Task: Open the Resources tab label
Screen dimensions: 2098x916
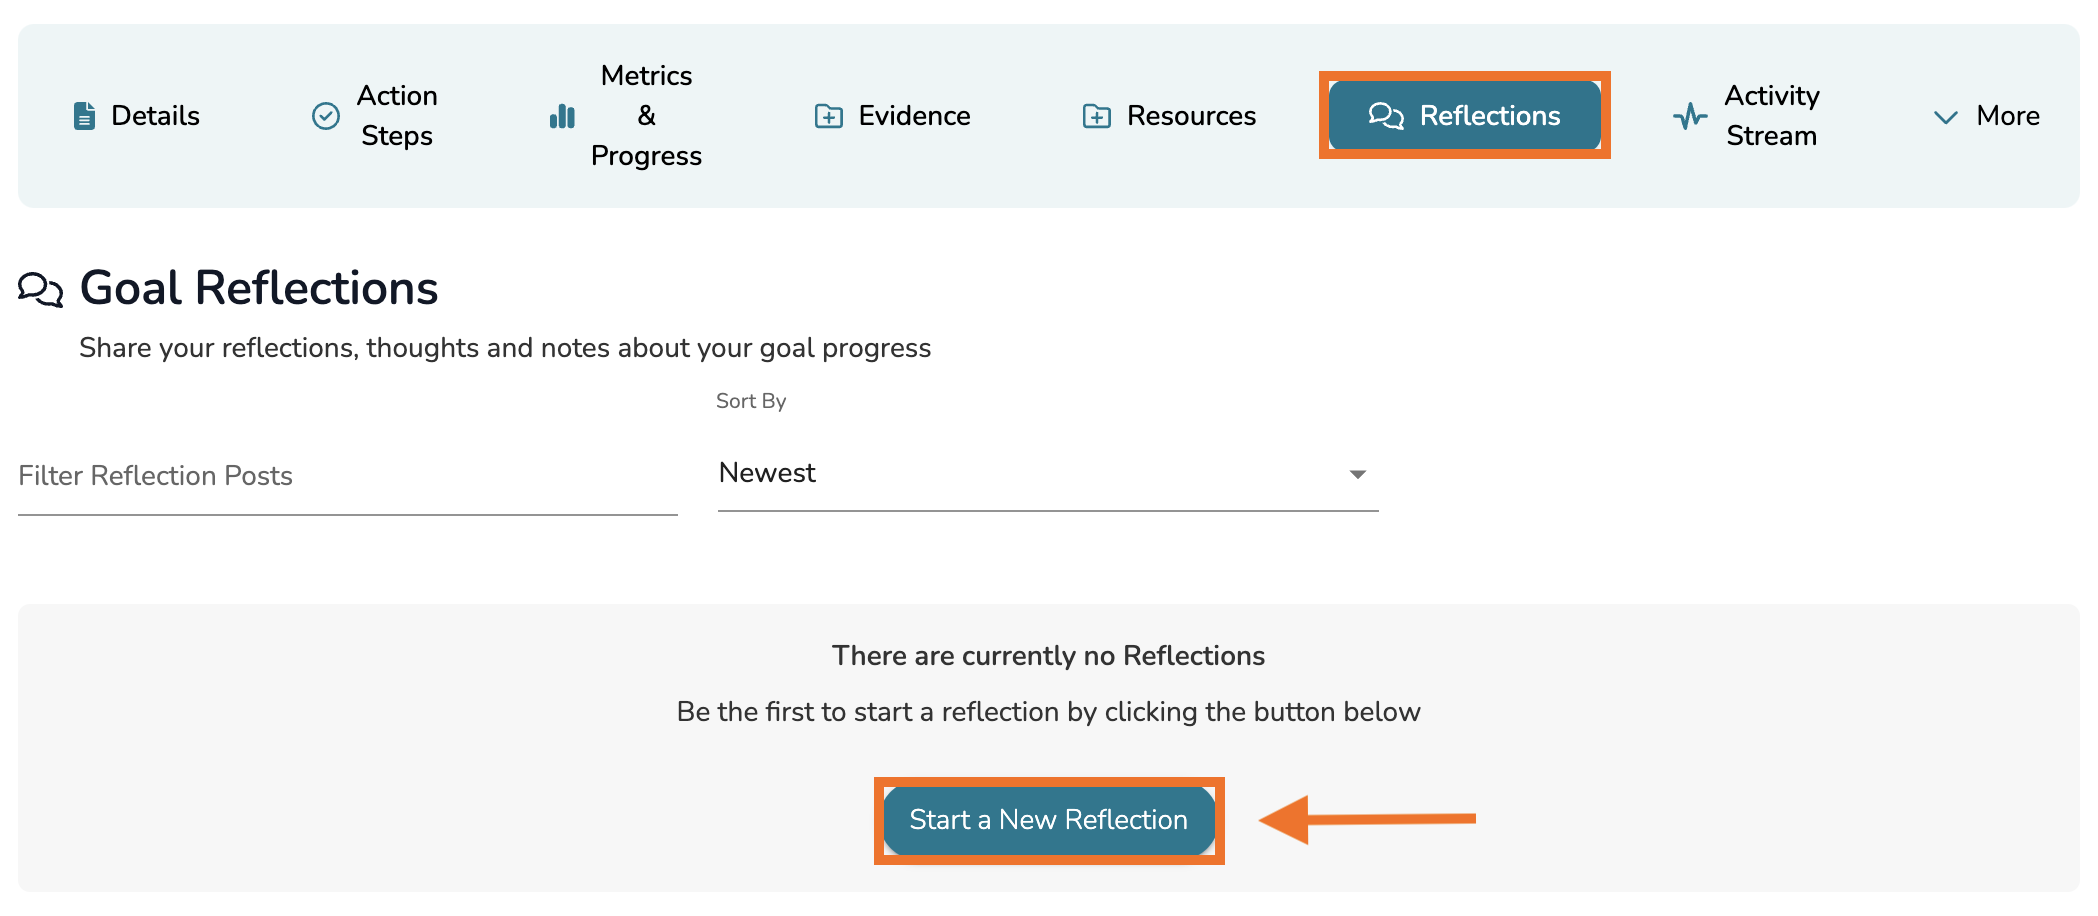Action: [x=1191, y=116]
